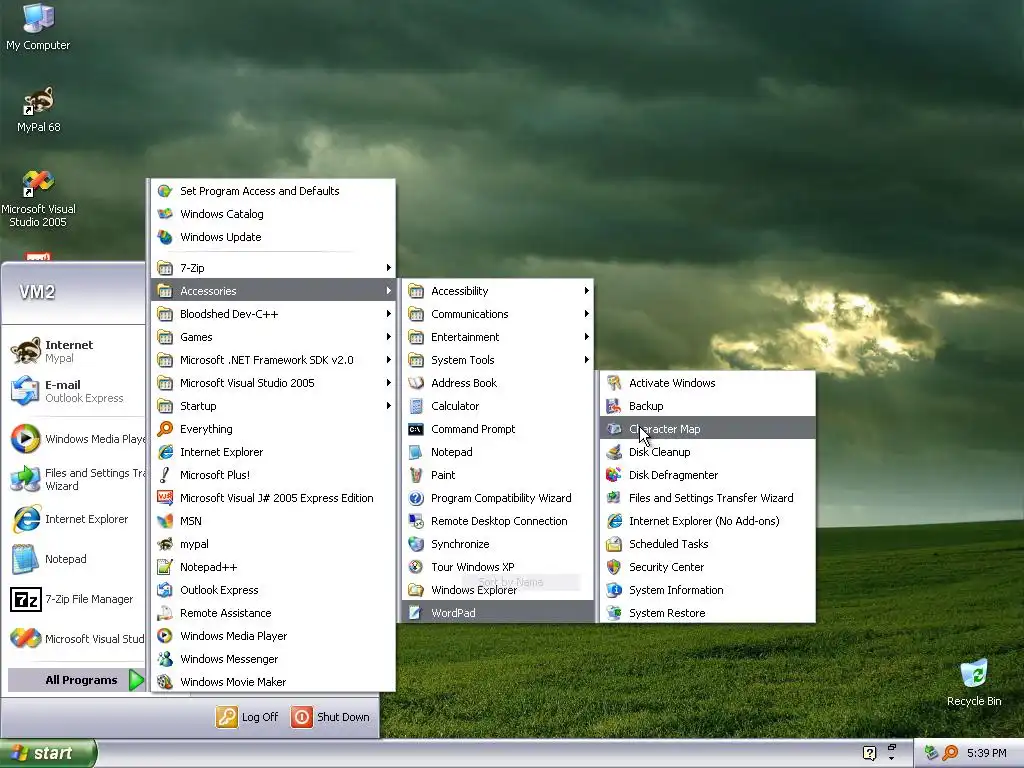Launch Windows Messenger icon
1024x768 pixels.
click(x=165, y=659)
